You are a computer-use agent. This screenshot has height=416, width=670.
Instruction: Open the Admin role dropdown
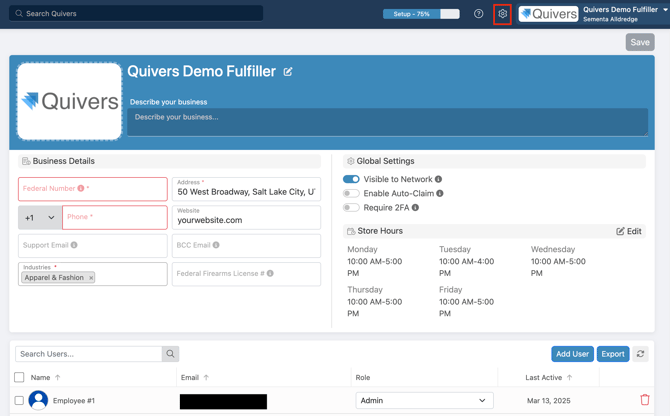(424, 401)
